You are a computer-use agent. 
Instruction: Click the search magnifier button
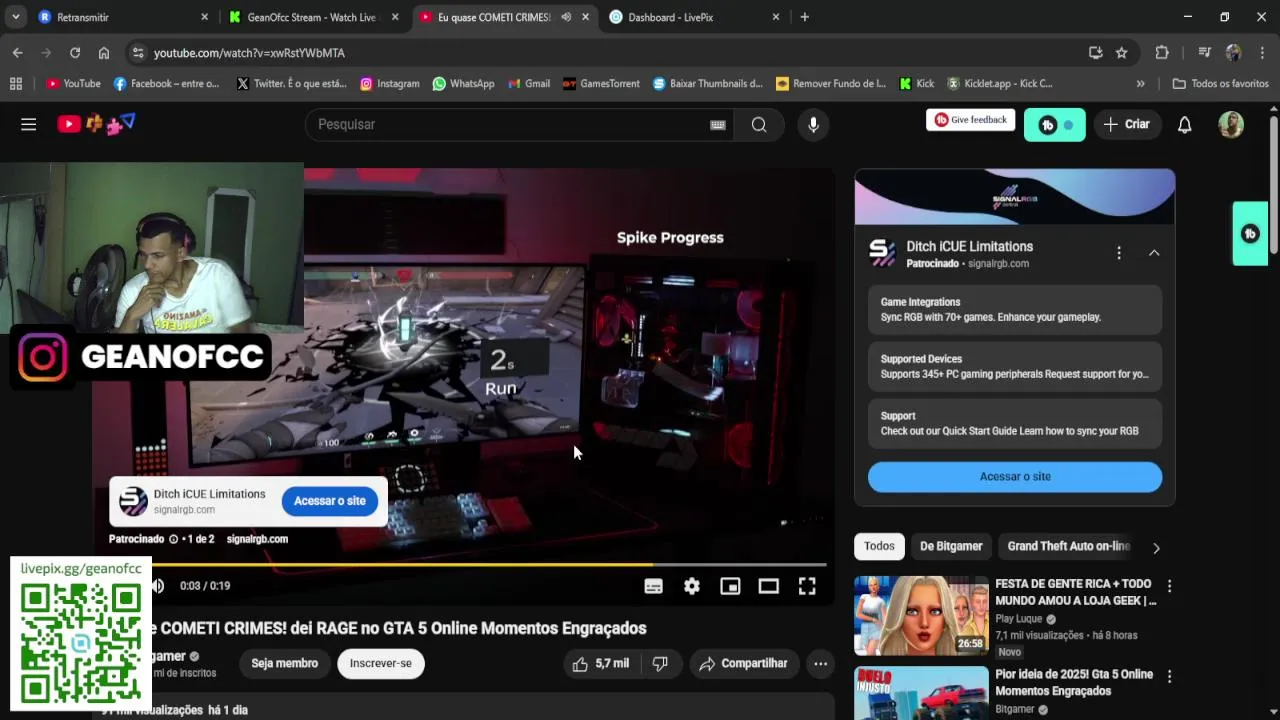click(x=759, y=124)
